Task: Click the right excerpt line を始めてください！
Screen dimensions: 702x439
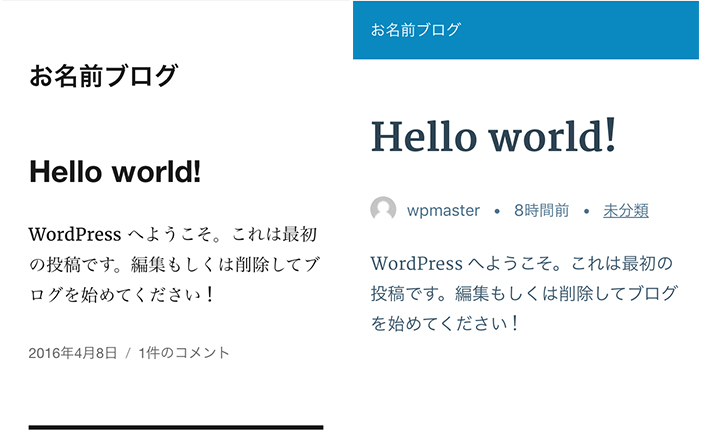Action: point(445,324)
